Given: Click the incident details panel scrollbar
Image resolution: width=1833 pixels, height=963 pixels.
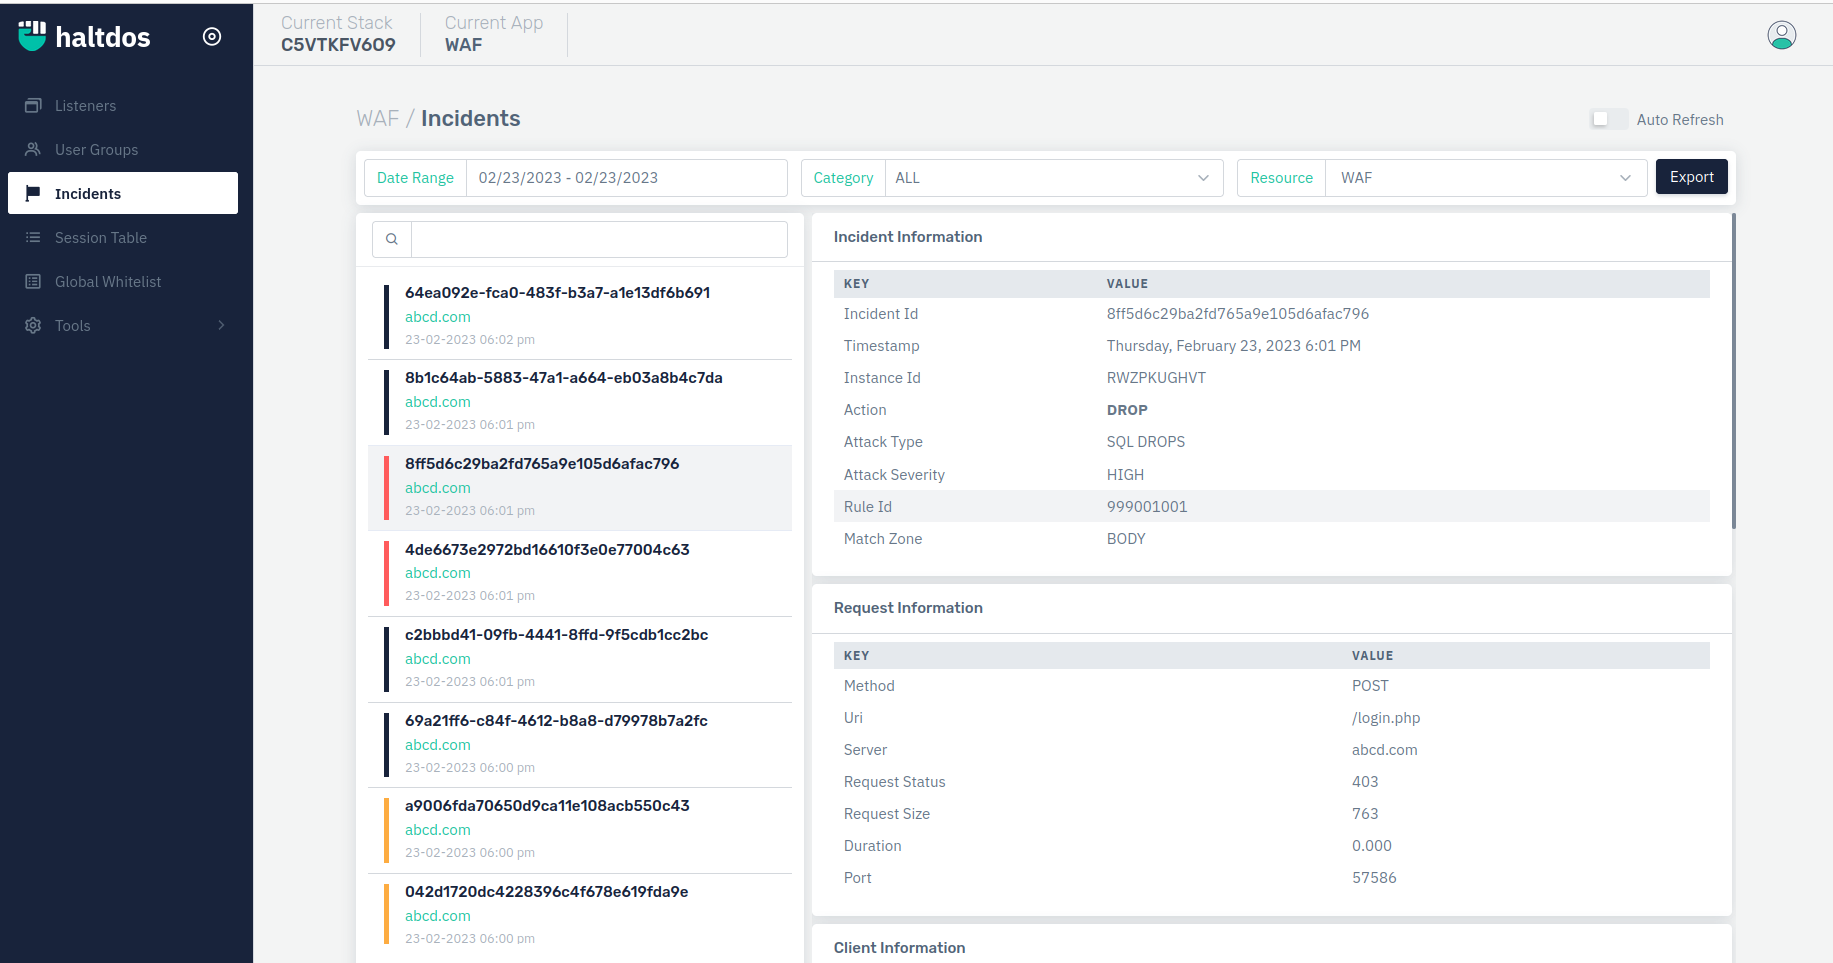Looking at the screenshot, I should coord(1733,372).
